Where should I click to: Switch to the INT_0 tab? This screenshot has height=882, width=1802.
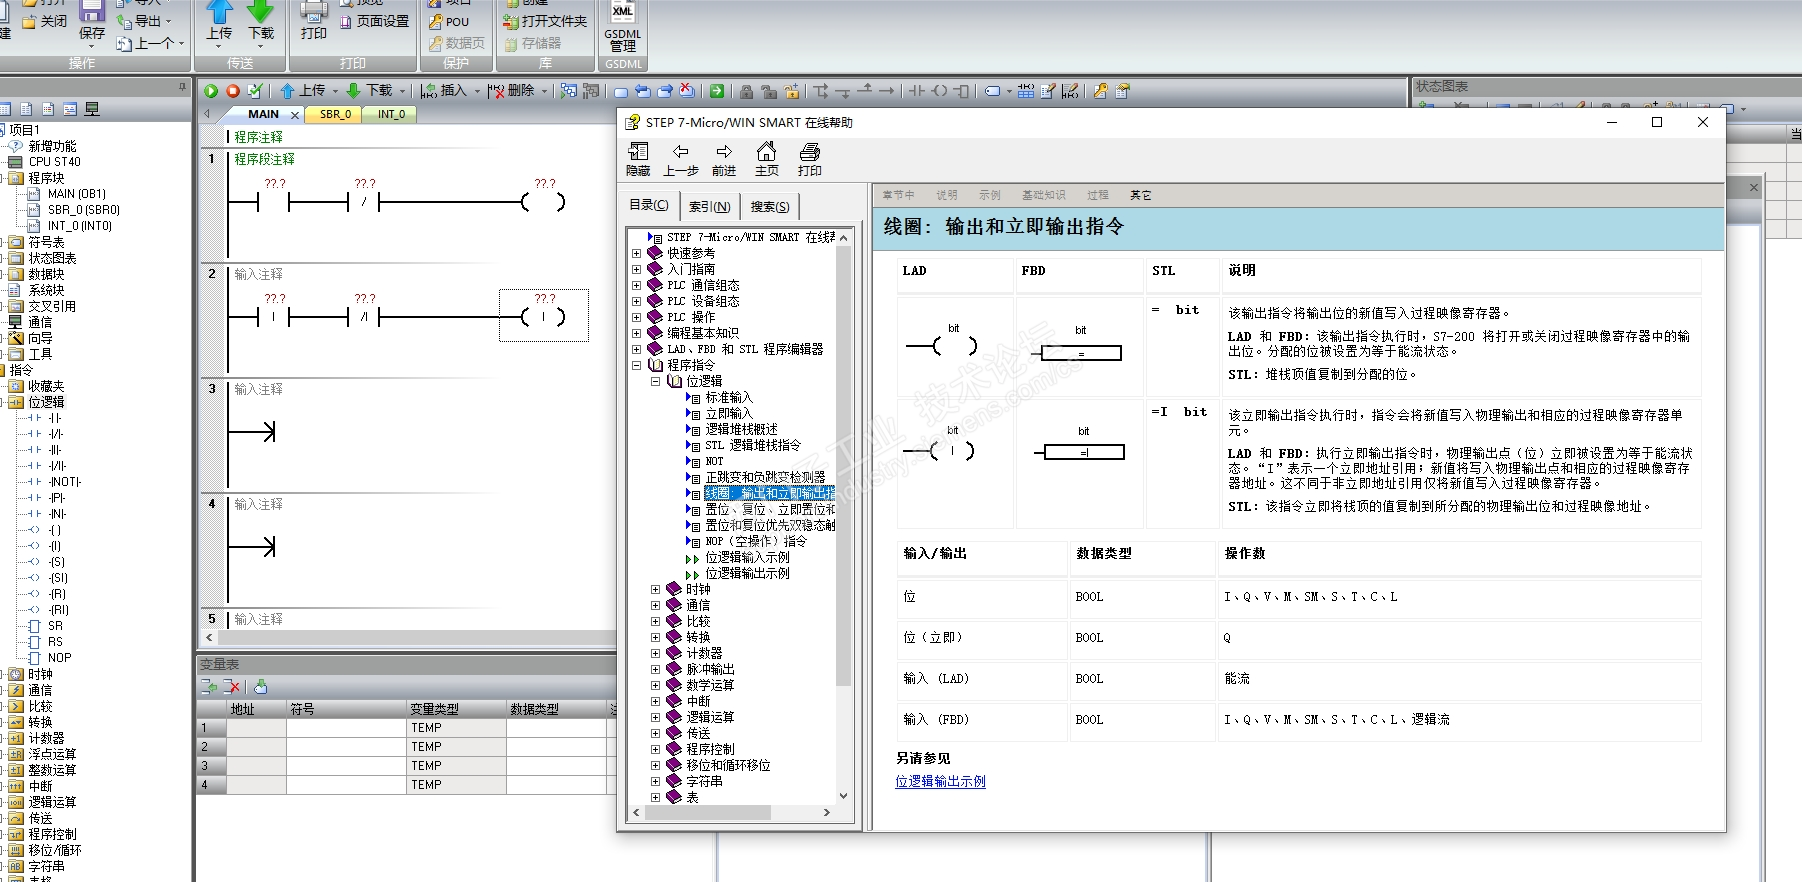pyautogui.click(x=391, y=114)
